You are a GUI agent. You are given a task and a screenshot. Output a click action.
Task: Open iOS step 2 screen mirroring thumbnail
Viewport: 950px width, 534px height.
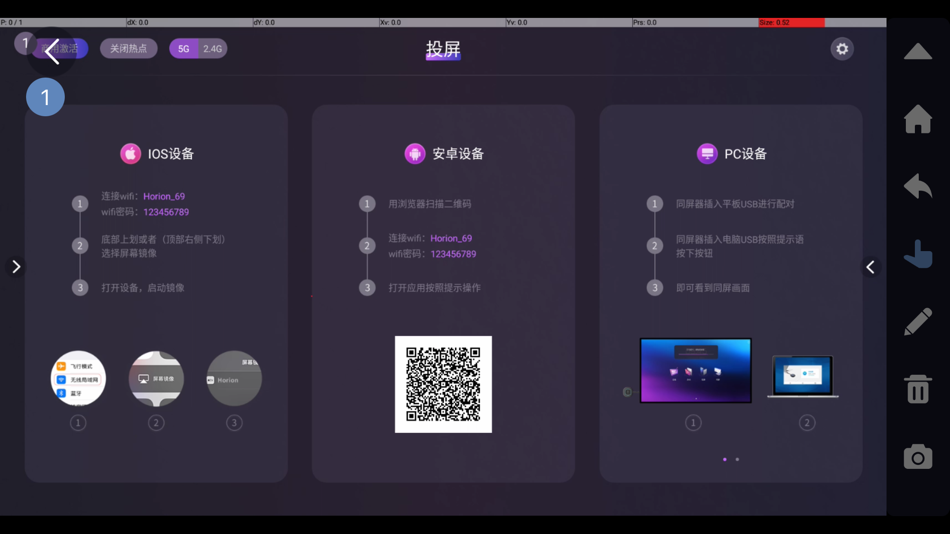pos(156,379)
